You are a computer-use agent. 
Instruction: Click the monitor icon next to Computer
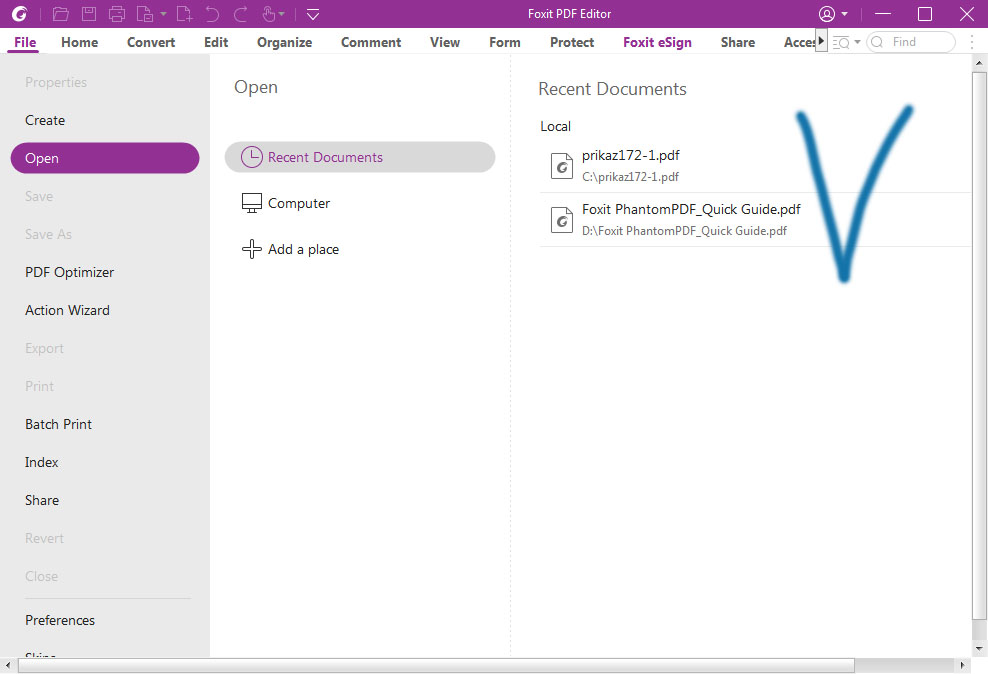(x=251, y=203)
